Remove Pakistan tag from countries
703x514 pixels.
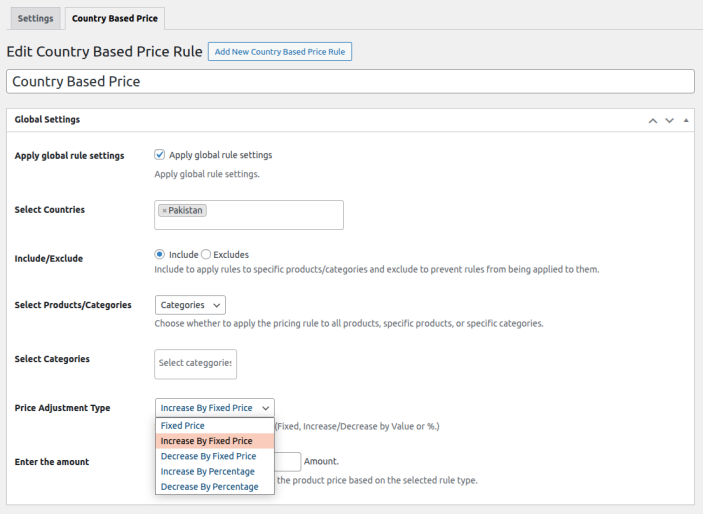(x=164, y=210)
